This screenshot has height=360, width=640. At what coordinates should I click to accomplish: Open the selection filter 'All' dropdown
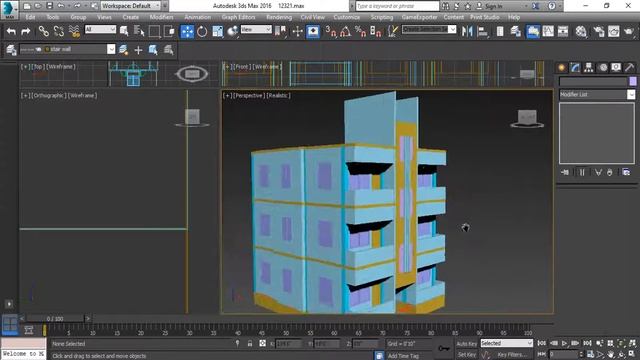tap(100, 29)
